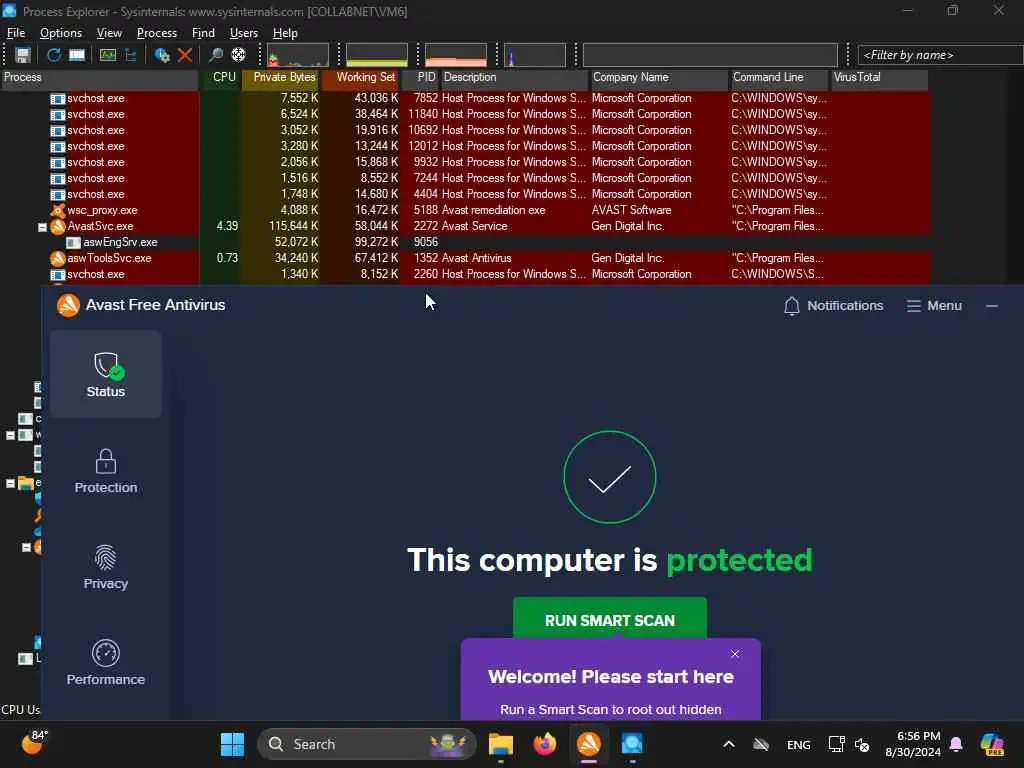Open Windows Start button
Viewport: 1024px width, 768px height.
(232, 744)
